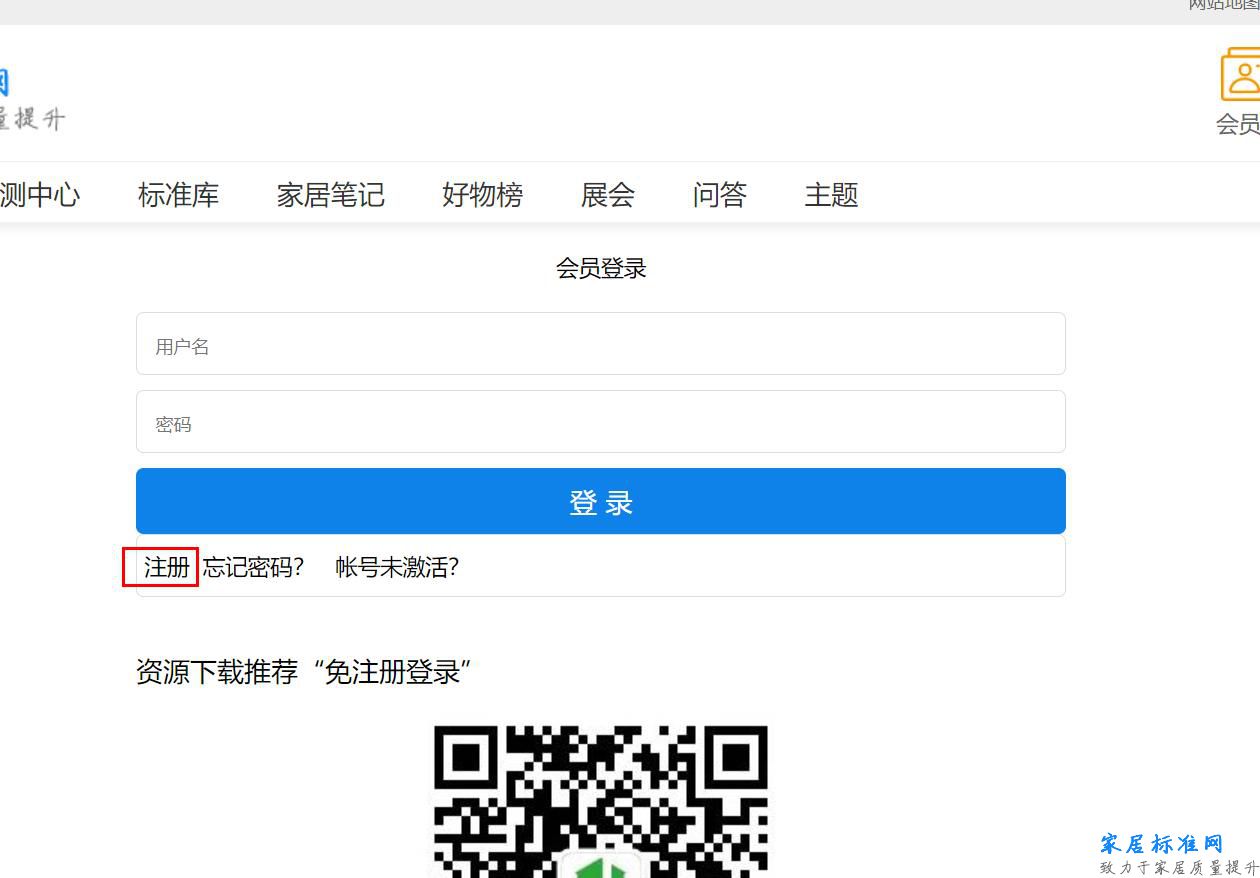Click the site logo at top left
The height and width of the screenshot is (878, 1260).
(32, 100)
